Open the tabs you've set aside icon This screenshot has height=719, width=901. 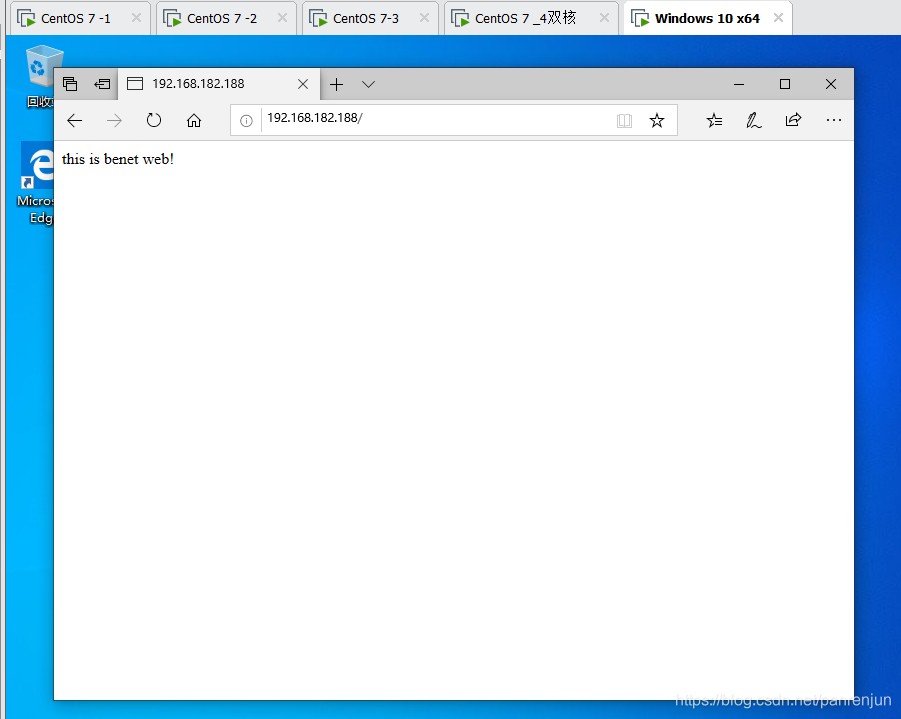(x=70, y=84)
